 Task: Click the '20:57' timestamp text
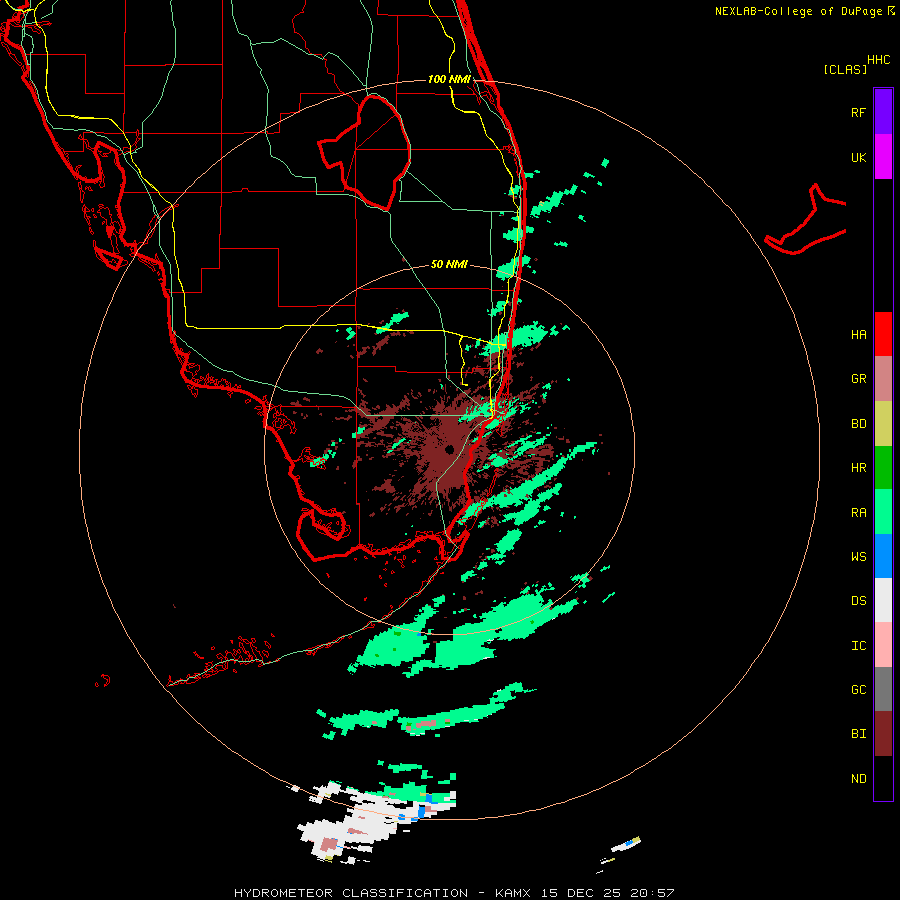652,893
